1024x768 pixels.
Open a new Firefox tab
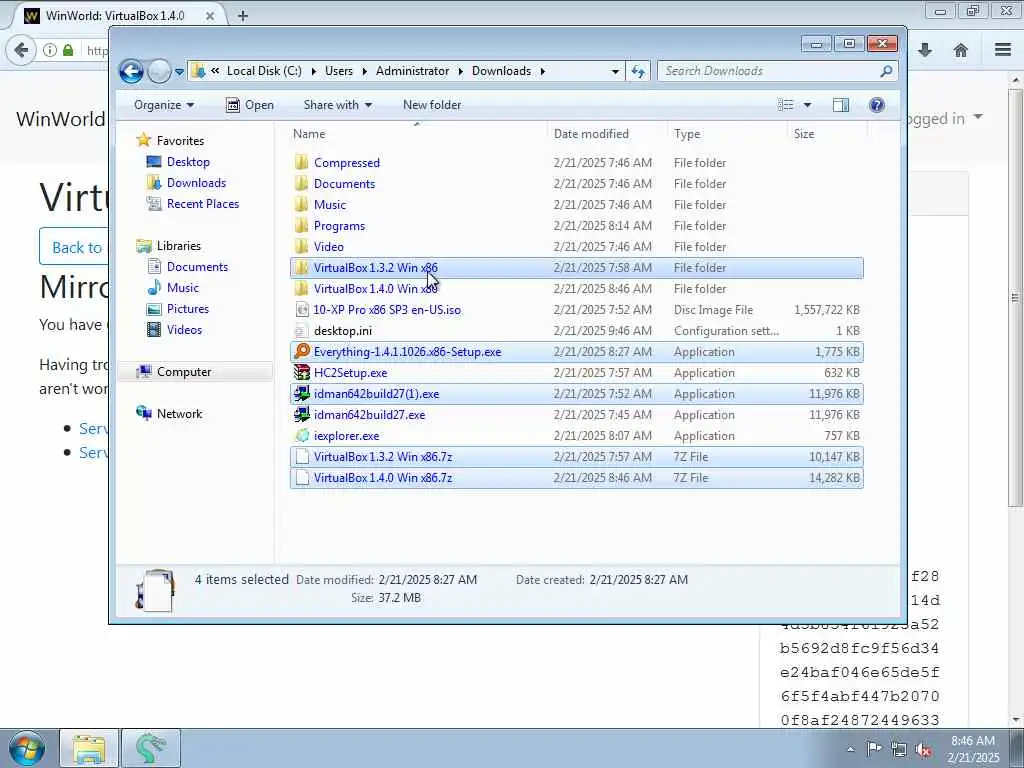243,16
